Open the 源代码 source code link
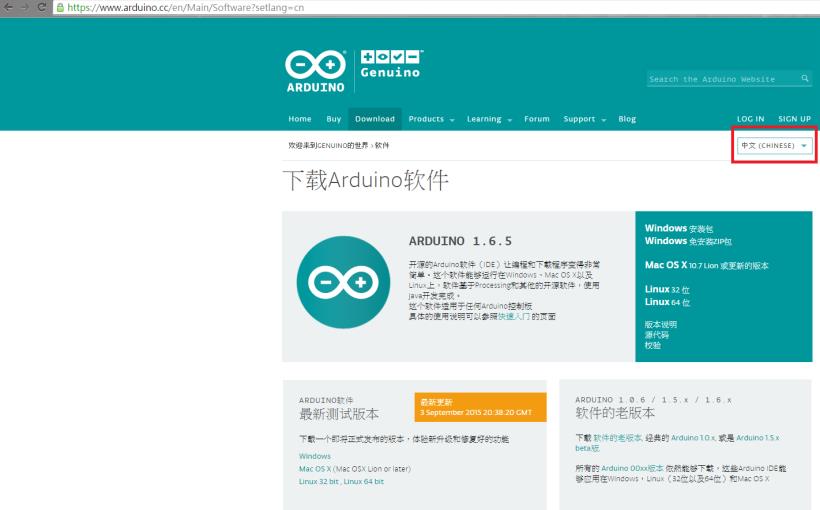The height and width of the screenshot is (510, 820). (656, 335)
